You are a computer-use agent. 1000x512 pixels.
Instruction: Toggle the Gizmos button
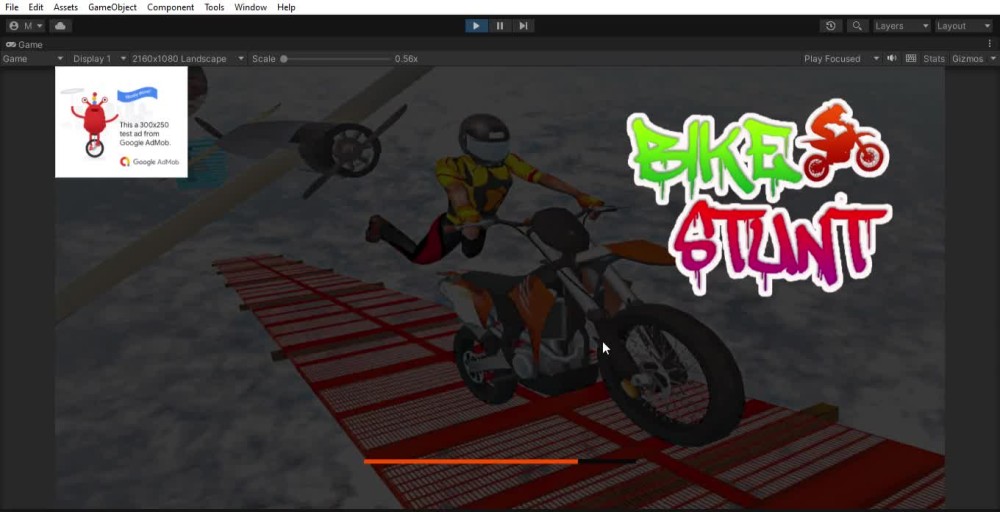pos(967,59)
